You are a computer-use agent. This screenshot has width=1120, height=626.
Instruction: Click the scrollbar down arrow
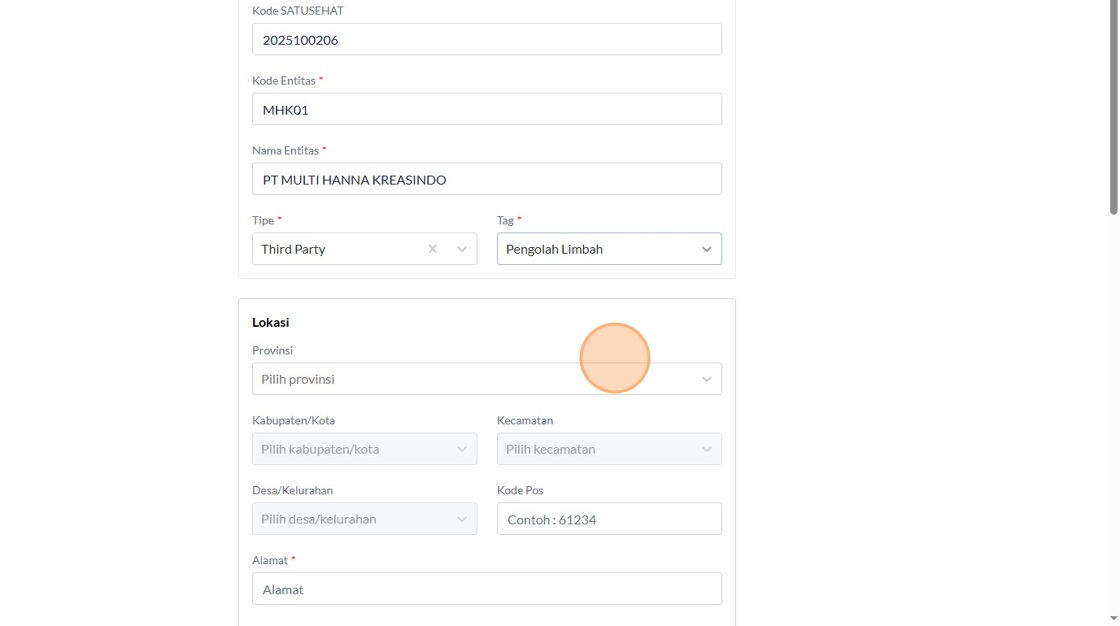(1113, 618)
